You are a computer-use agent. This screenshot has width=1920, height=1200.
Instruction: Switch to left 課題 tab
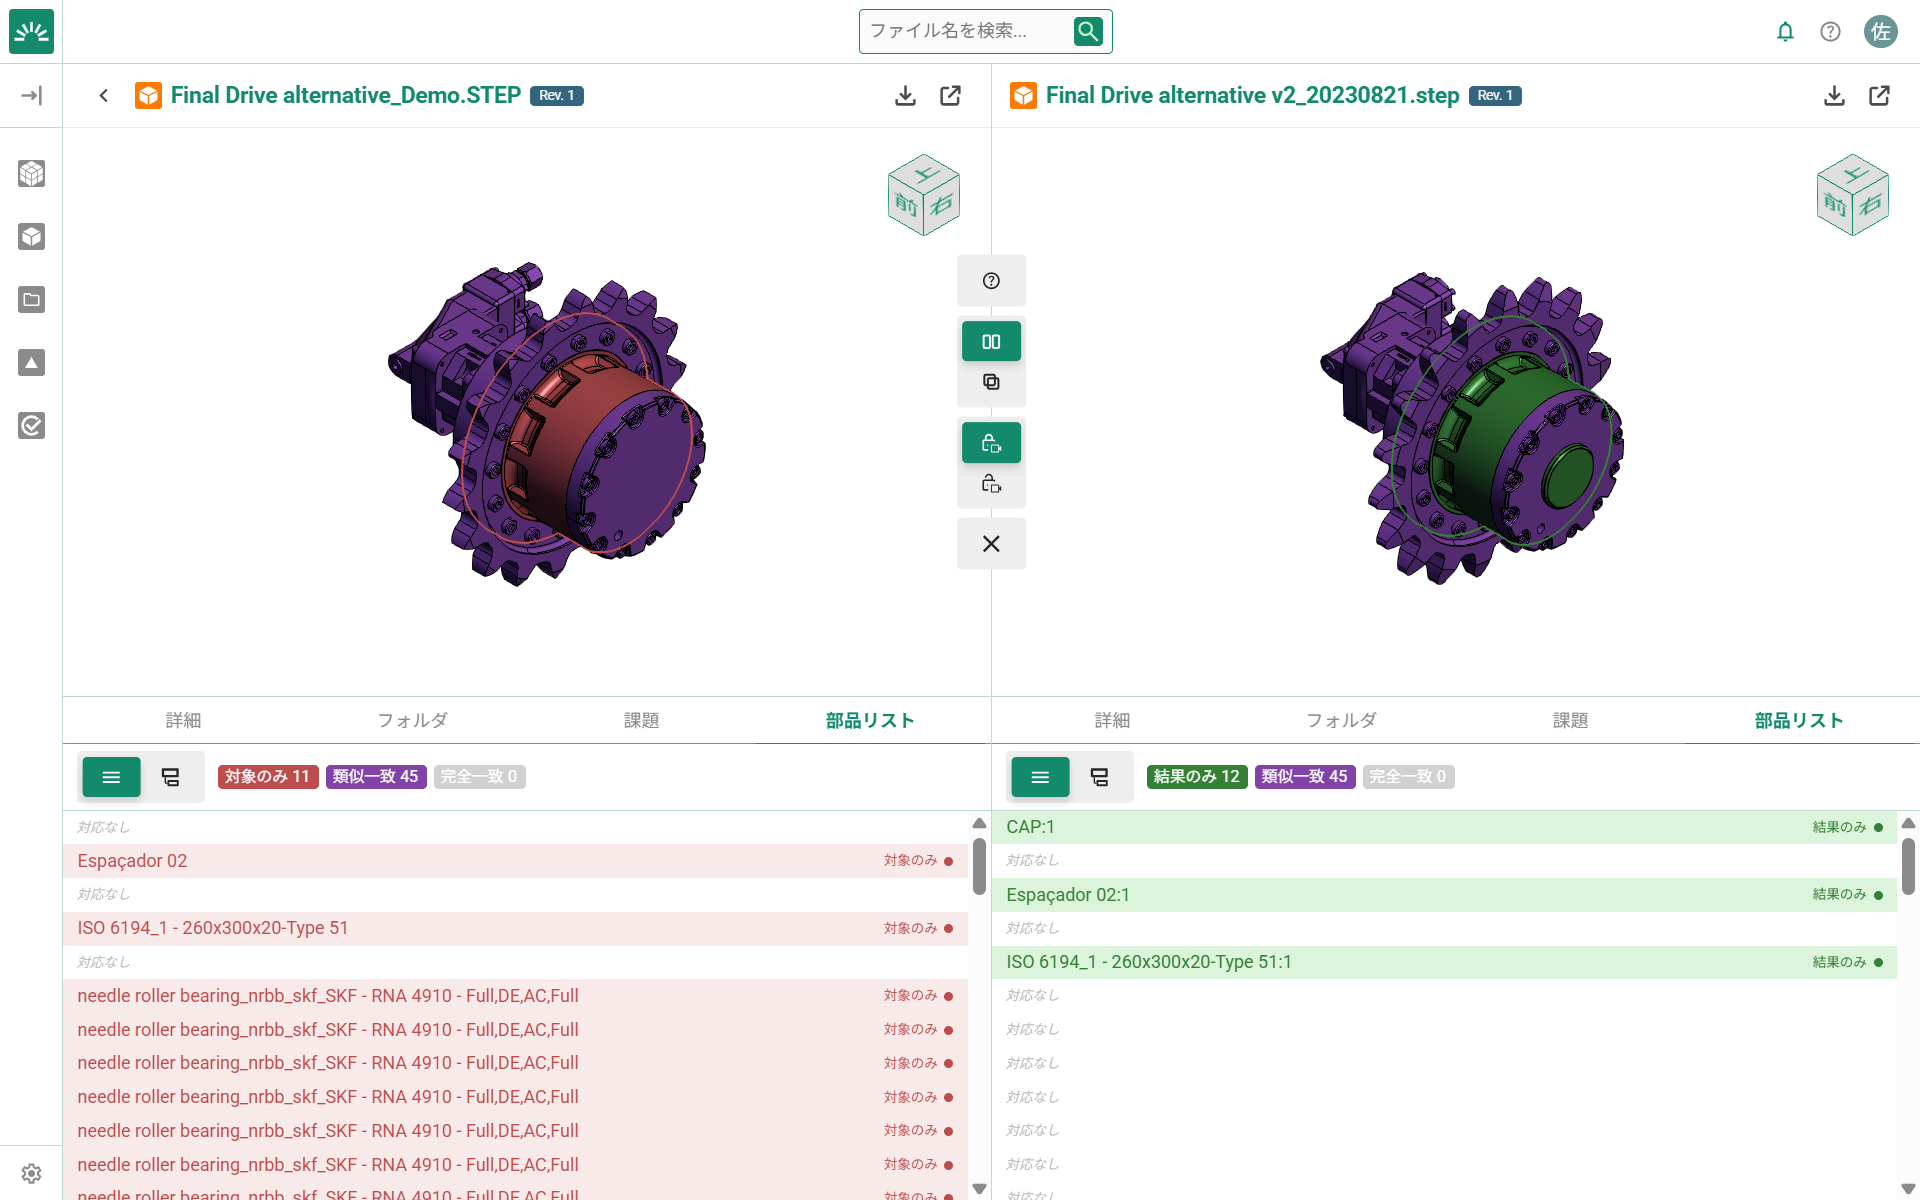tap(641, 721)
